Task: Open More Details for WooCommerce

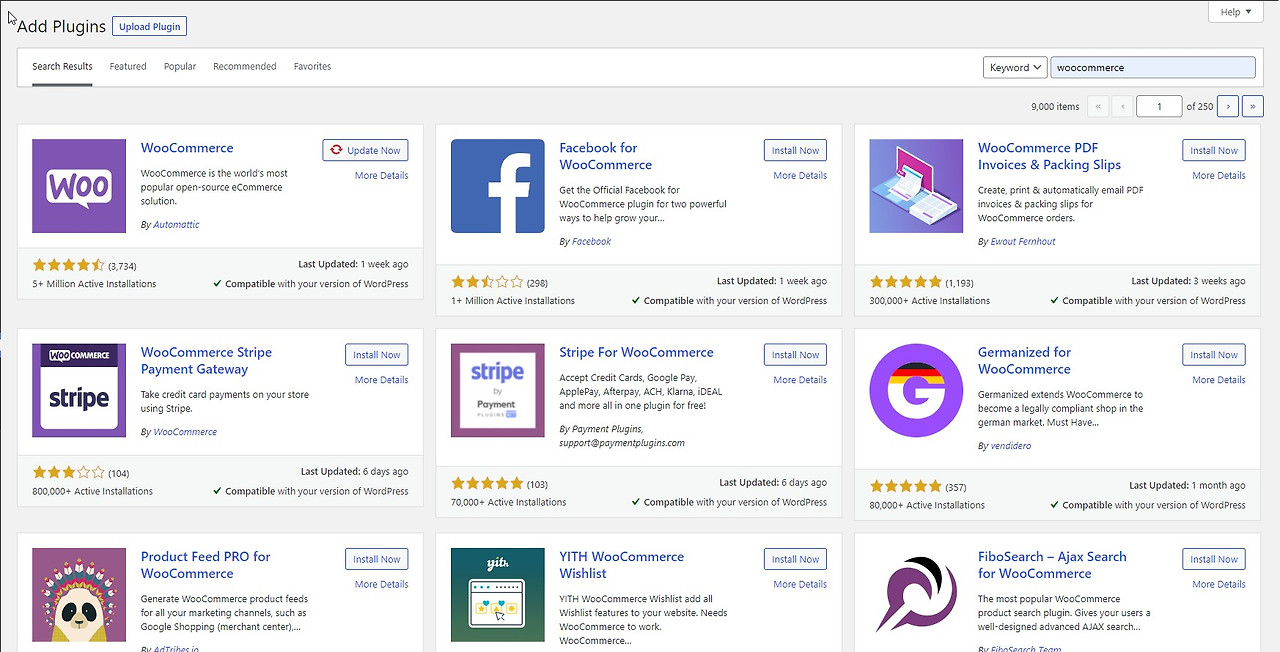Action: [381, 176]
